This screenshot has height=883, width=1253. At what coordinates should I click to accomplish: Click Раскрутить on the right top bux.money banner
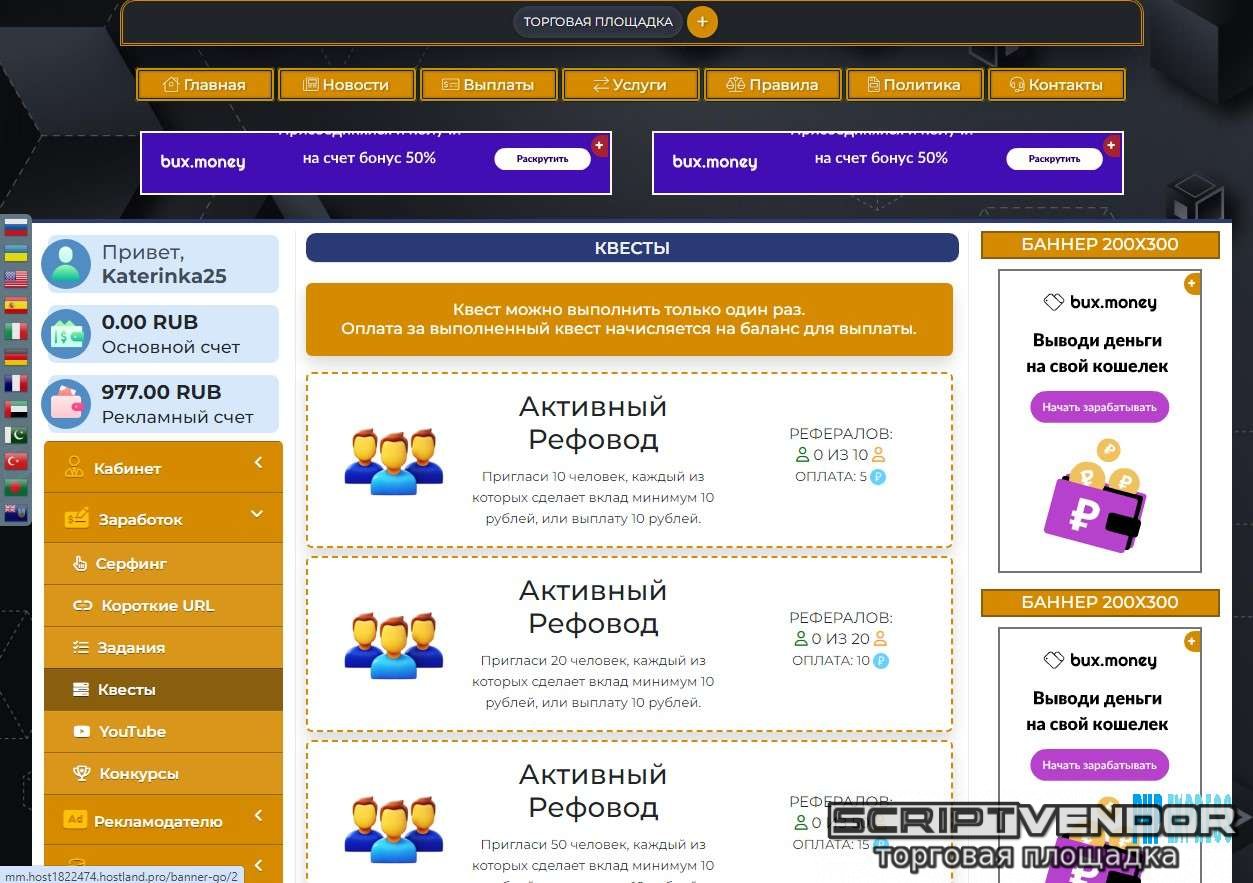point(1055,159)
